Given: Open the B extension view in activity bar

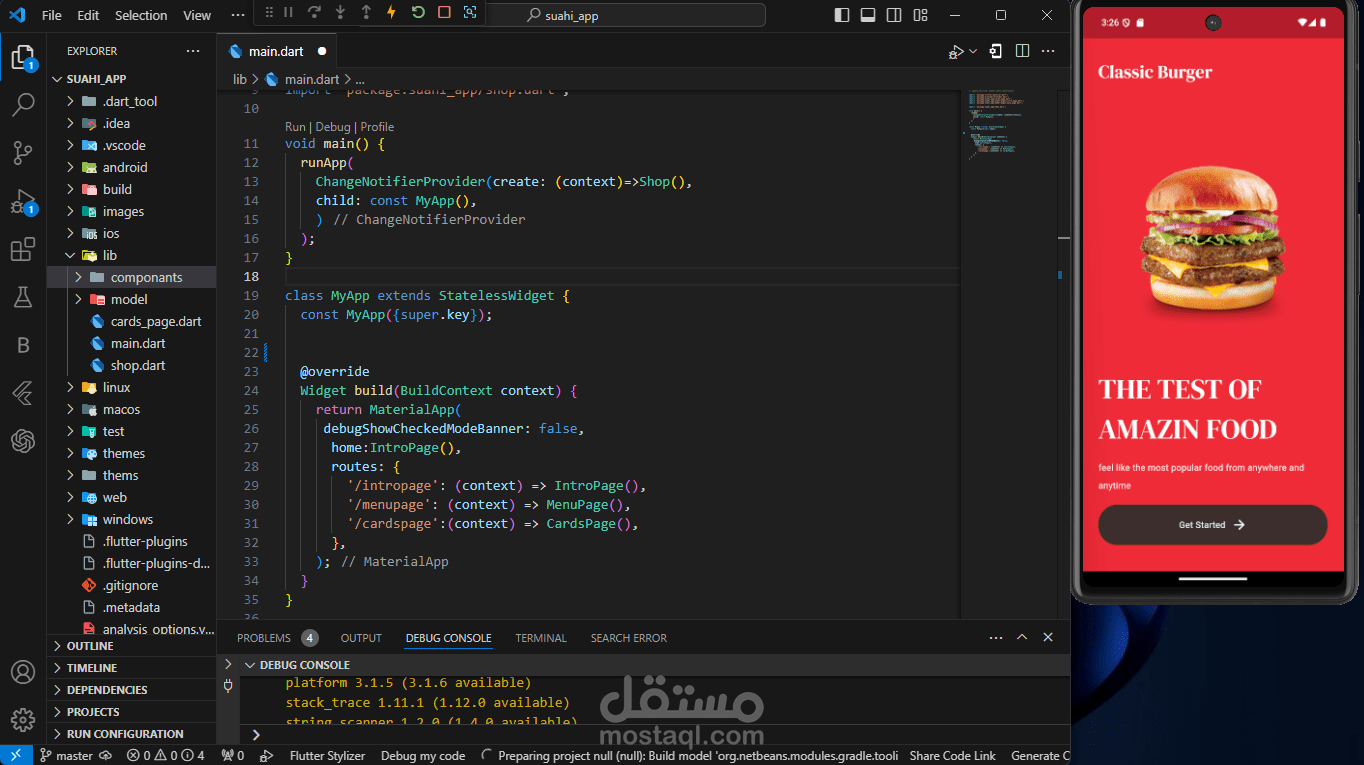Looking at the screenshot, I should (x=23, y=345).
